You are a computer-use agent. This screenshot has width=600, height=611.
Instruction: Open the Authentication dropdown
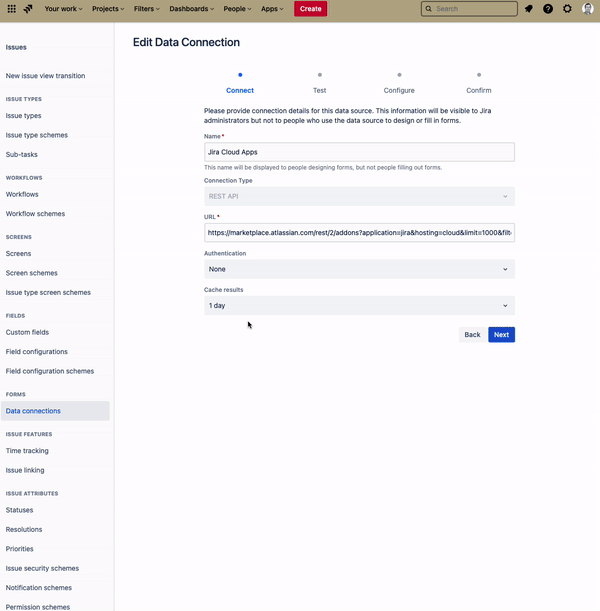(359, 269)
